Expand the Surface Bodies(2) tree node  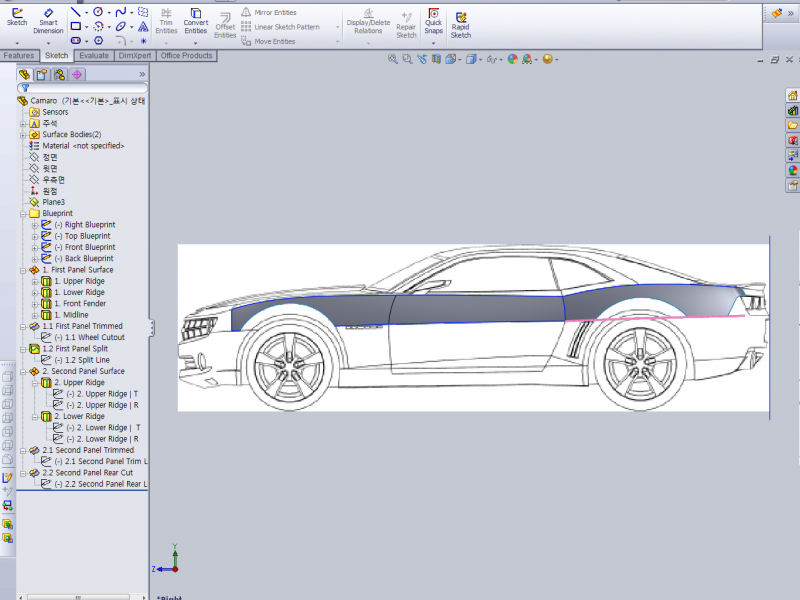22,135
